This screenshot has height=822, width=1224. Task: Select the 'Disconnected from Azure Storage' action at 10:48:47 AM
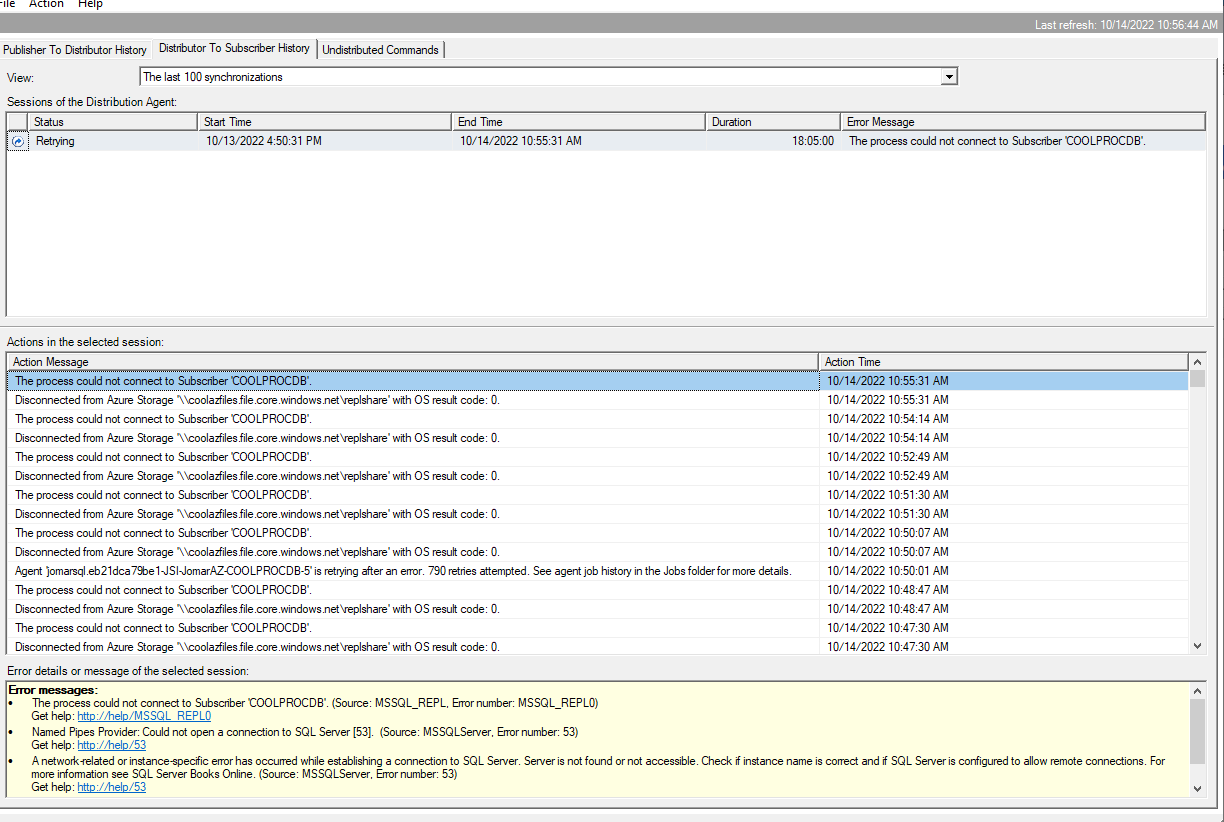coord(598,609)
